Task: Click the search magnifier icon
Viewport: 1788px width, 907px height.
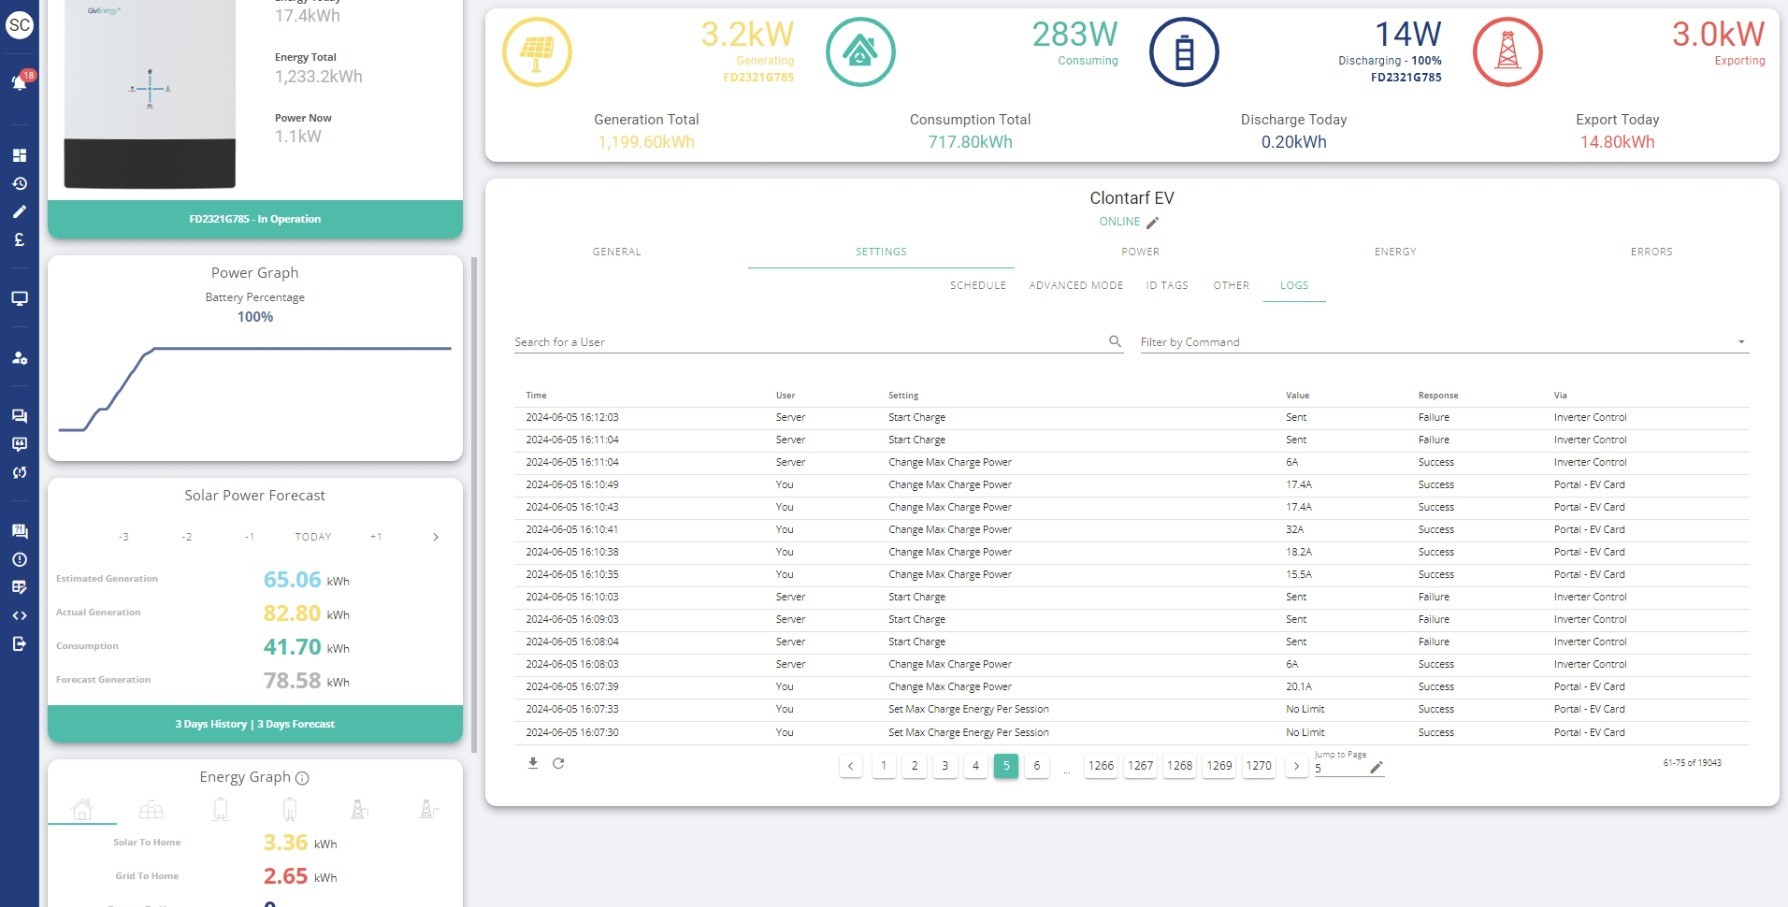Action: pyautogui.click(x=1115, y=341)
